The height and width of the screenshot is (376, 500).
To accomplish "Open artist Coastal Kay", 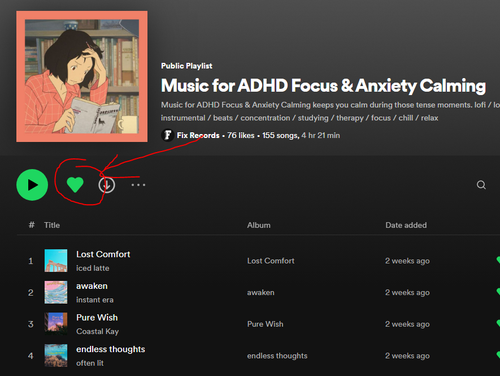I will coord(97,331).
